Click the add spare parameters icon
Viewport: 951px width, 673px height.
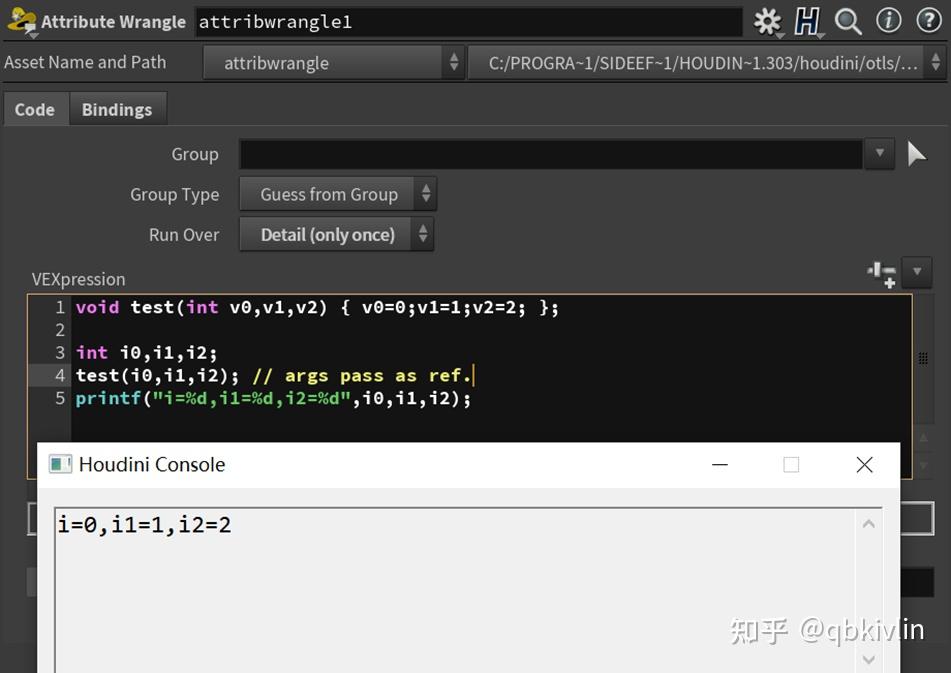point(880,271)
